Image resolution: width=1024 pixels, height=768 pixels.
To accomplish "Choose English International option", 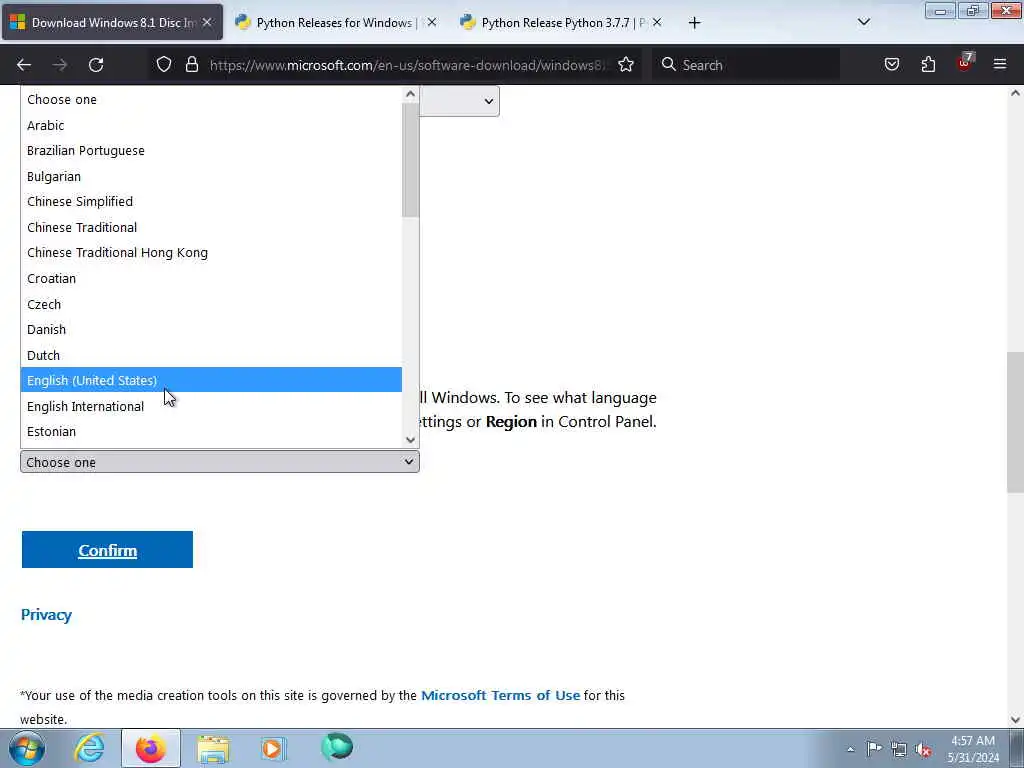I will [x=211, y=406].
